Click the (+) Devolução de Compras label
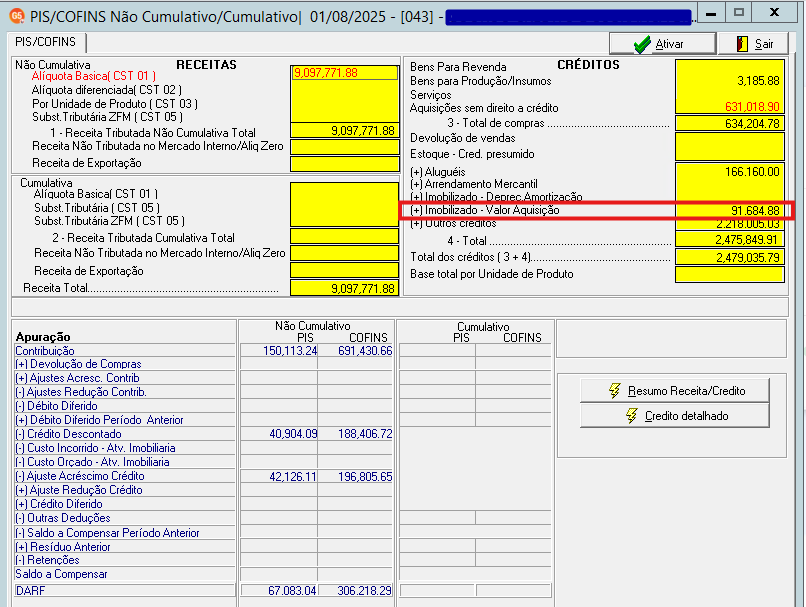 point(78,364)
